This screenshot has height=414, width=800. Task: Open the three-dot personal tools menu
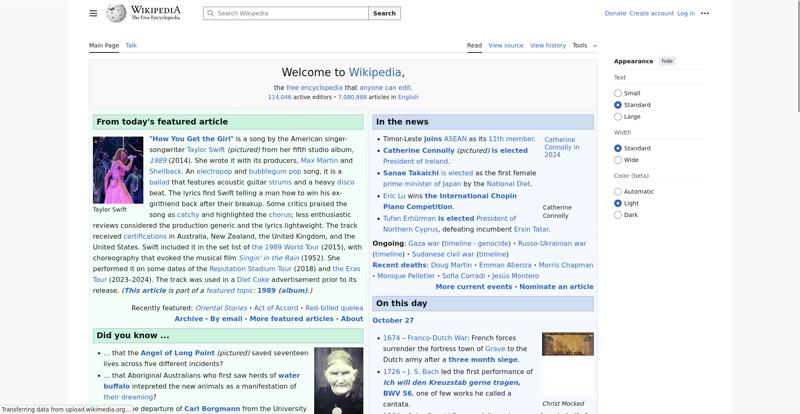pyautogui.click(x=705, y=13)
